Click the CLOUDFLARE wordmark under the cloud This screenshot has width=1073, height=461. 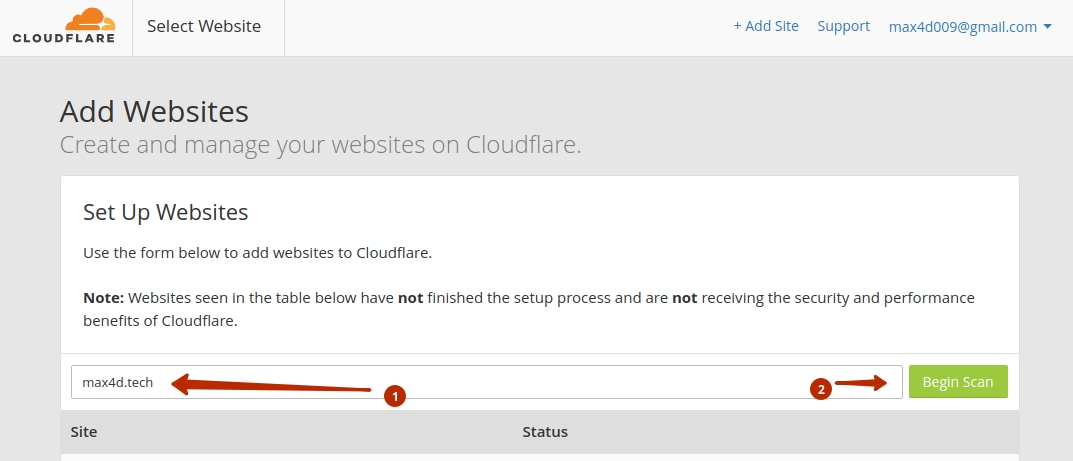pyautogui.click(x=64, y=38)
